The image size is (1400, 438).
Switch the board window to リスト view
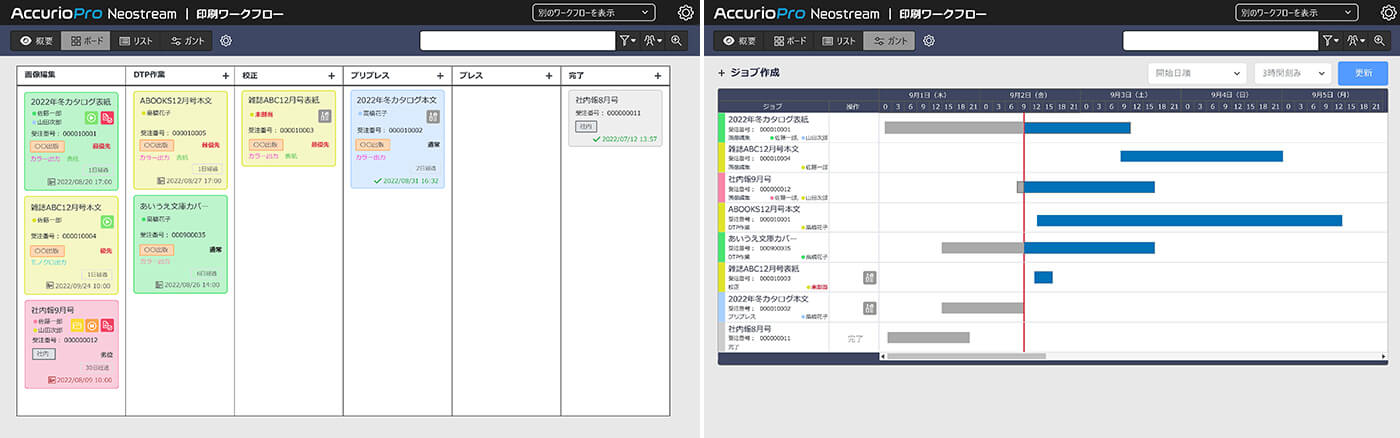pos(137,41)
